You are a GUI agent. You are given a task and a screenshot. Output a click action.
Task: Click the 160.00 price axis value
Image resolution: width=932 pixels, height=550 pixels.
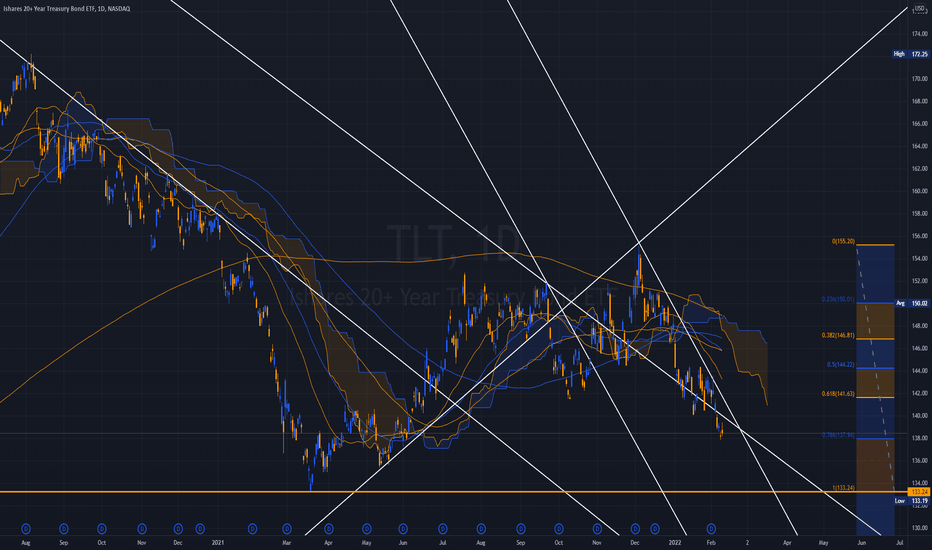tap(920, 191)
